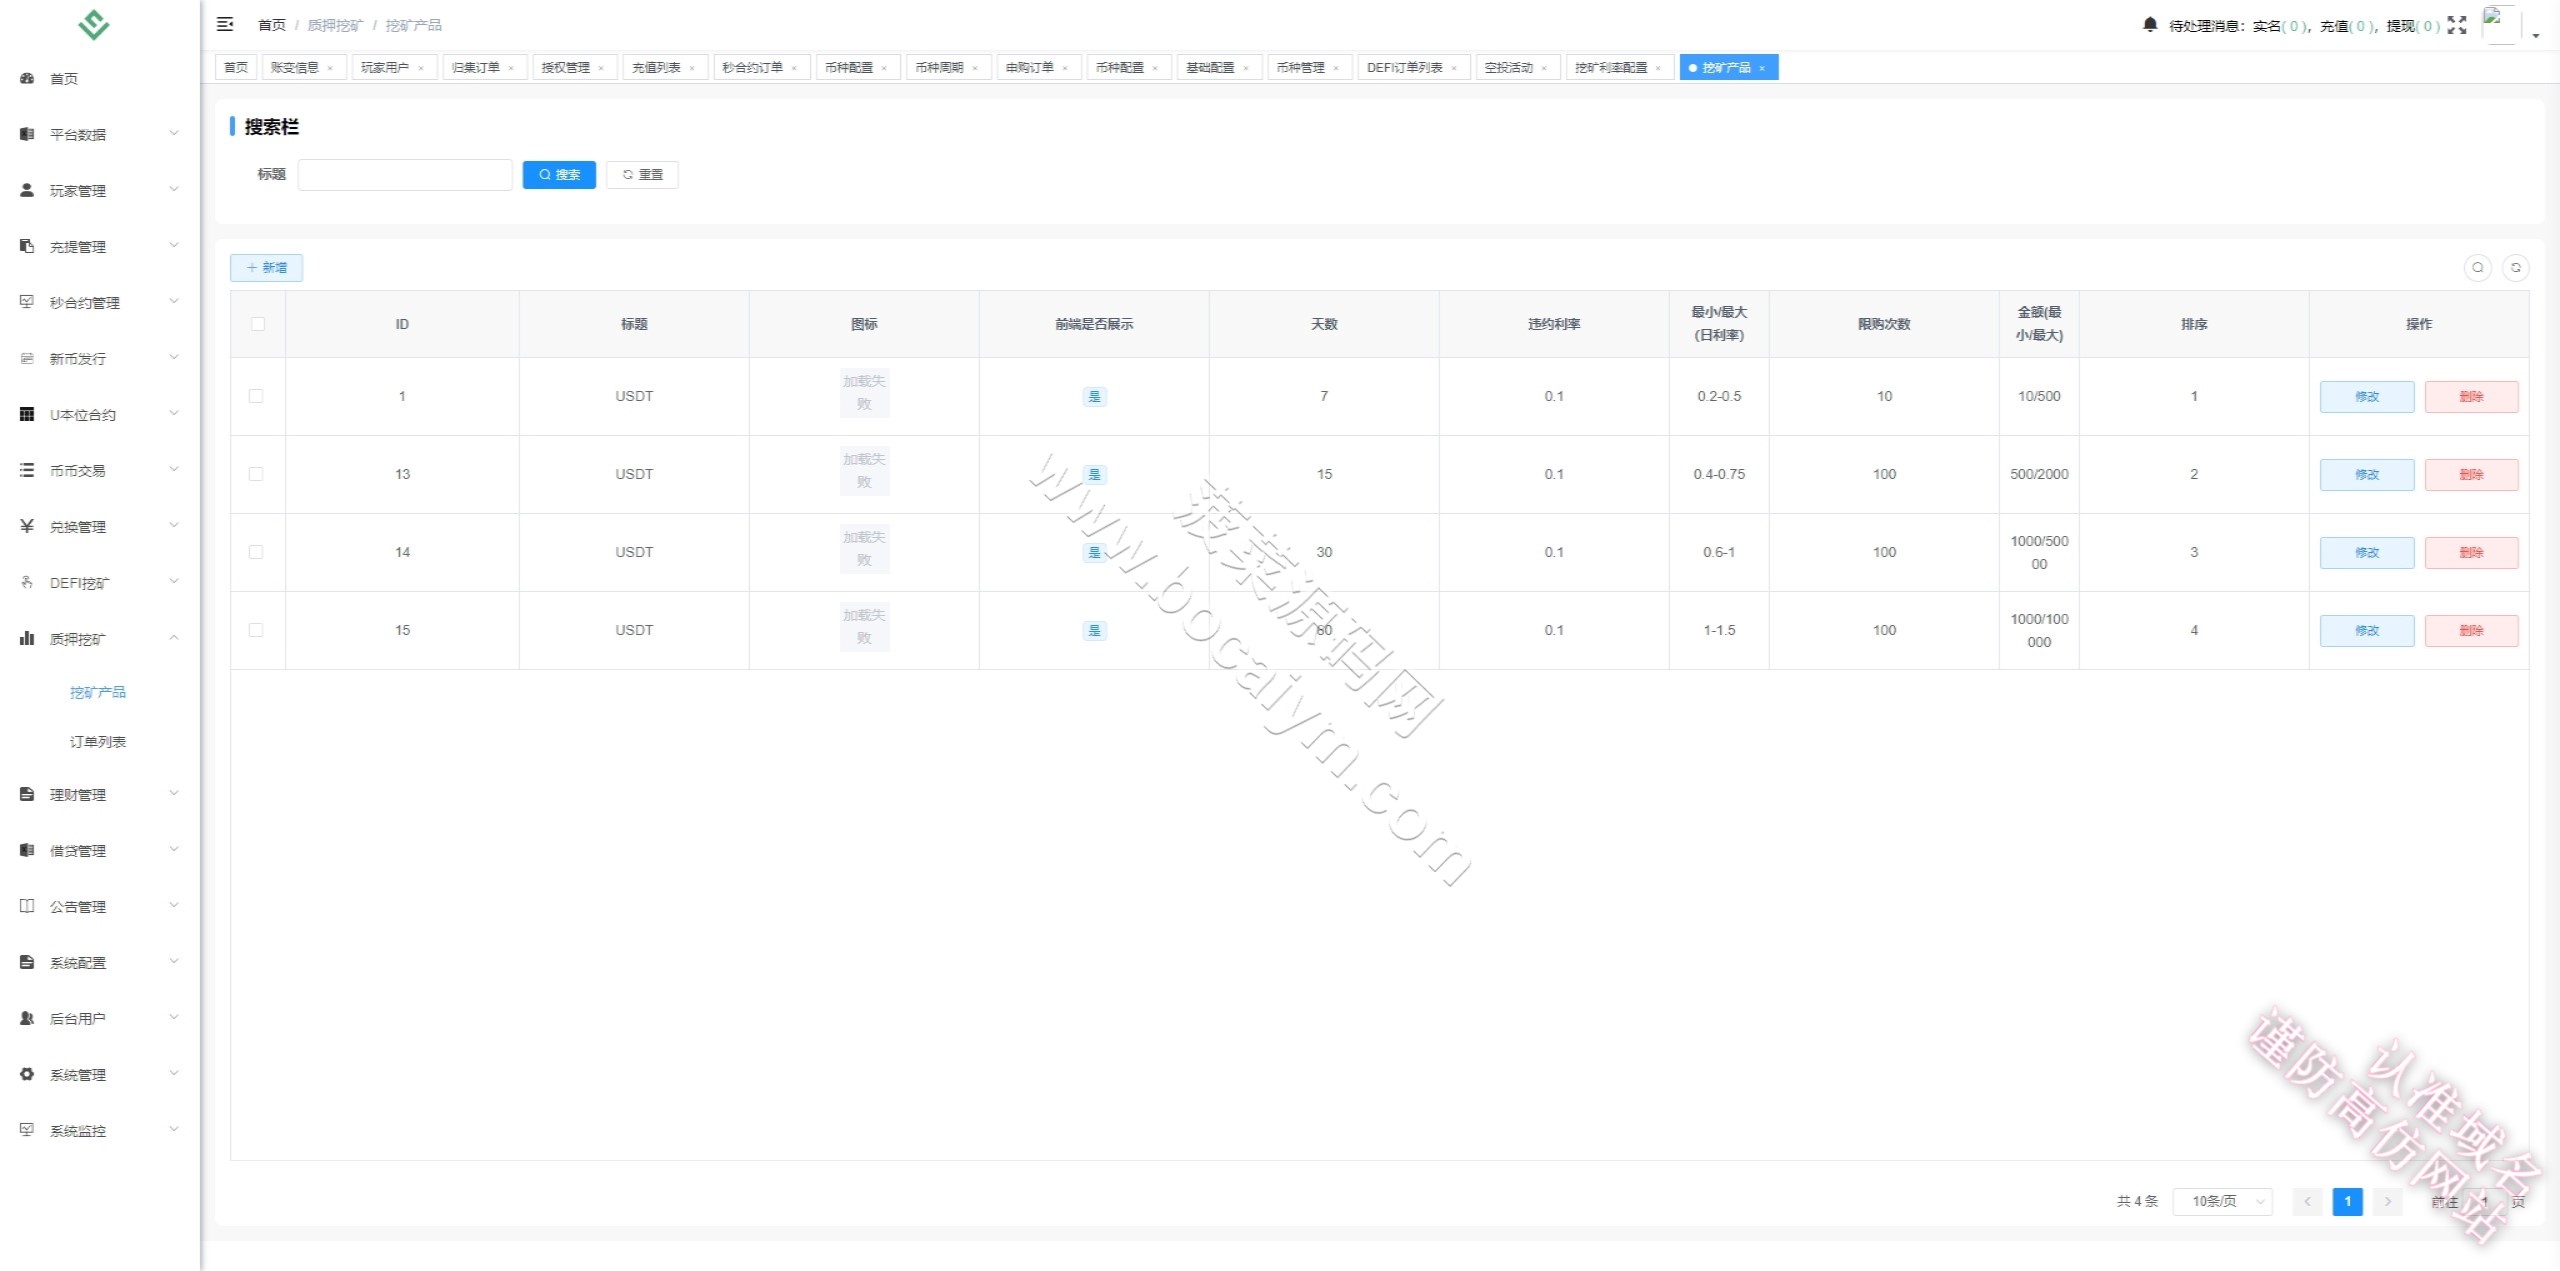Screen dimensions: 2560x1271
Task: Check the row with ID 15
Action: (x=256, y=630)
